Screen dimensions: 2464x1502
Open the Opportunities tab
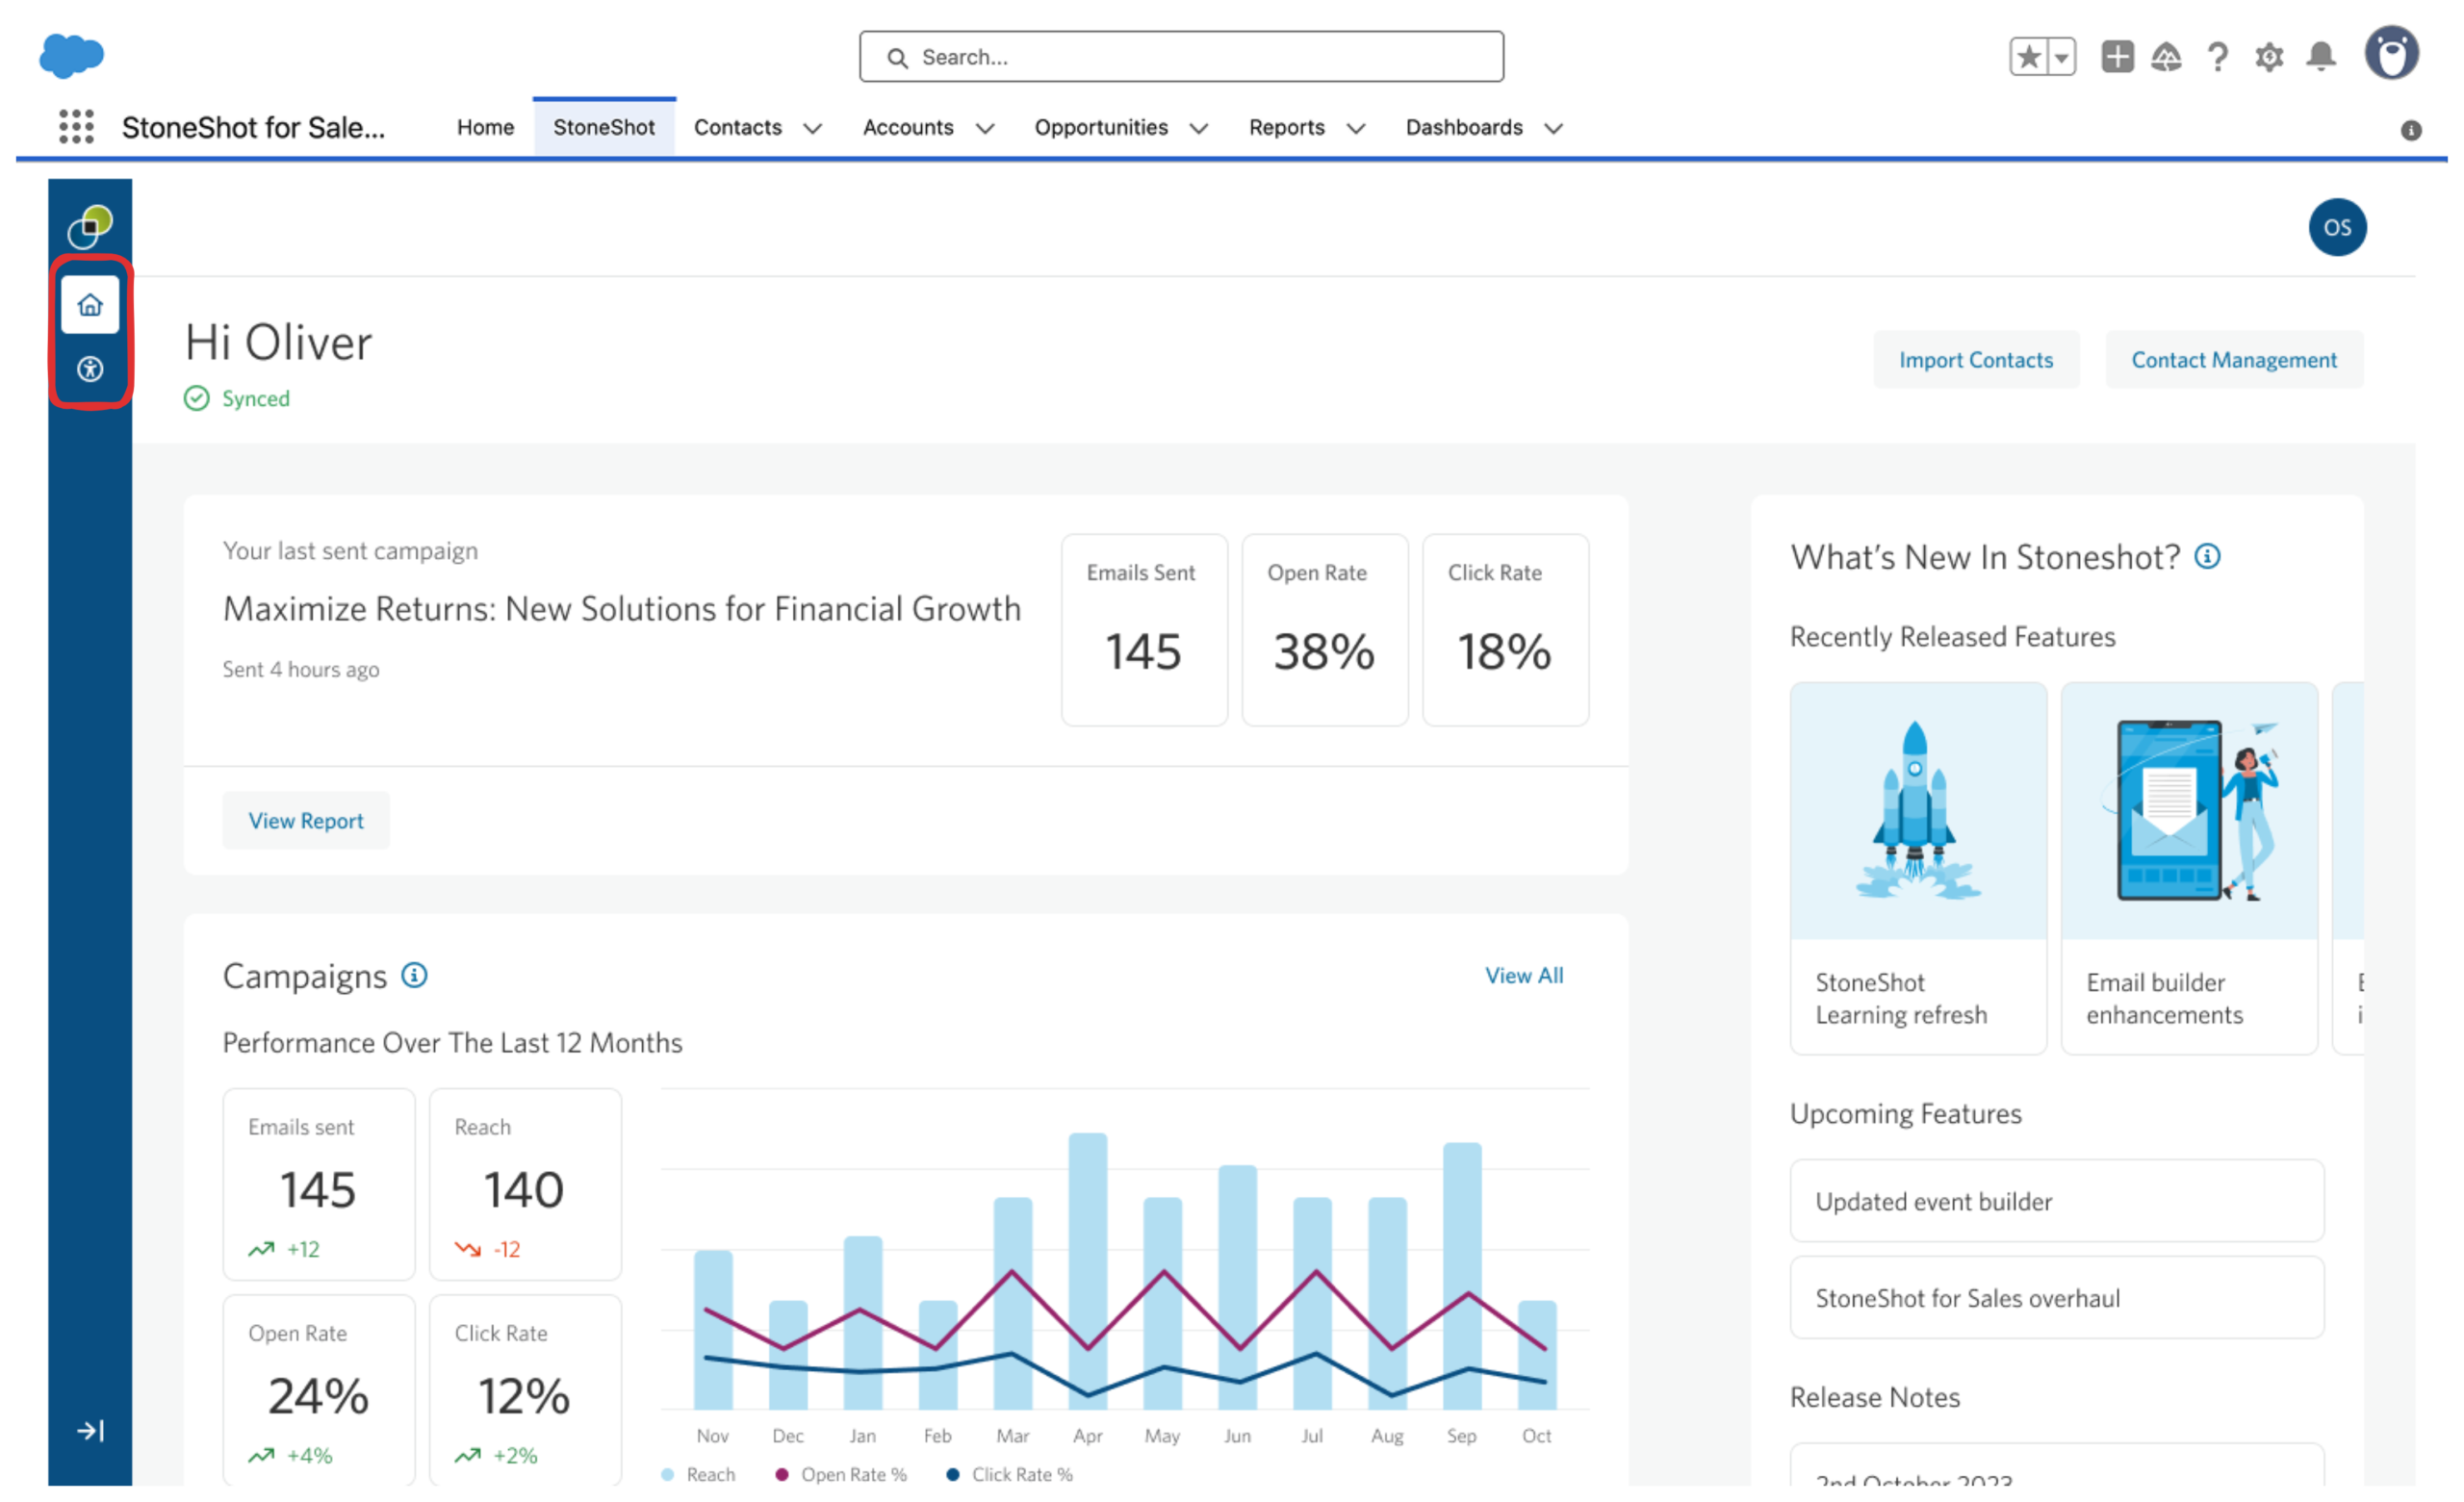[x=1101, y=127]
